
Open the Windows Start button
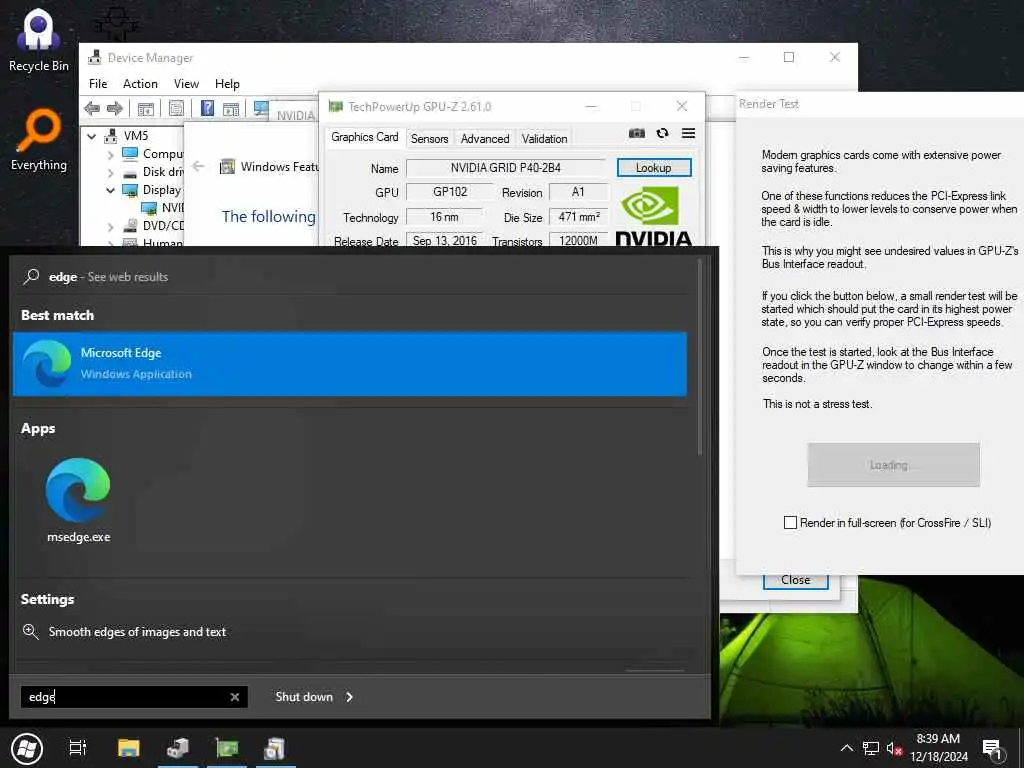point(27,748)
